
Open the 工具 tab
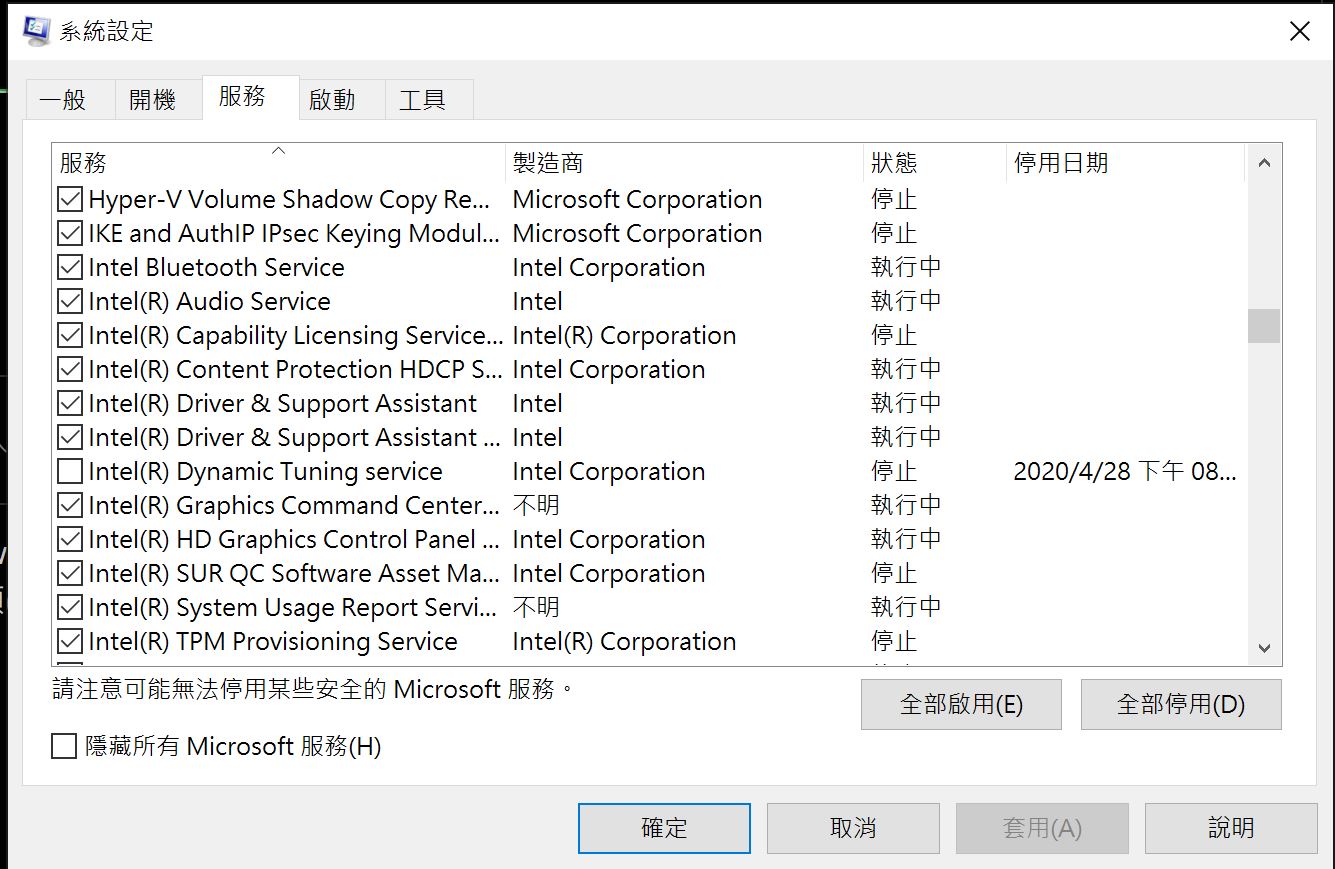coord(429,100)
